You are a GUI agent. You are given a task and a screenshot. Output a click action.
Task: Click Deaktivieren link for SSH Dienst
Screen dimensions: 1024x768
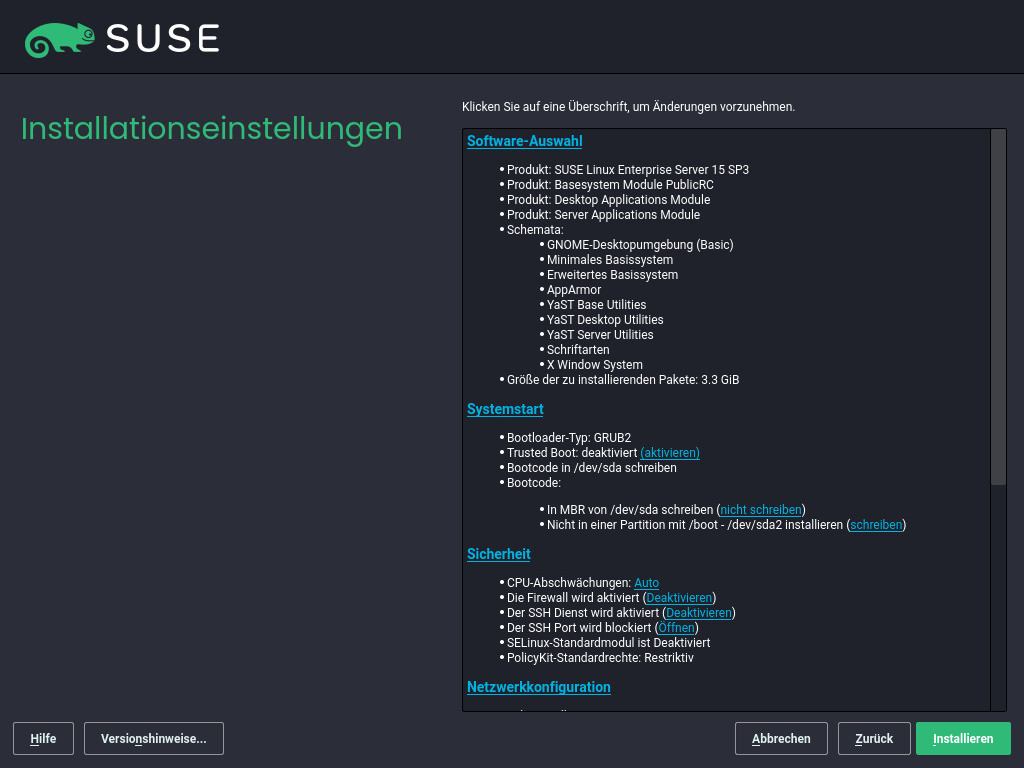(699, 613)
